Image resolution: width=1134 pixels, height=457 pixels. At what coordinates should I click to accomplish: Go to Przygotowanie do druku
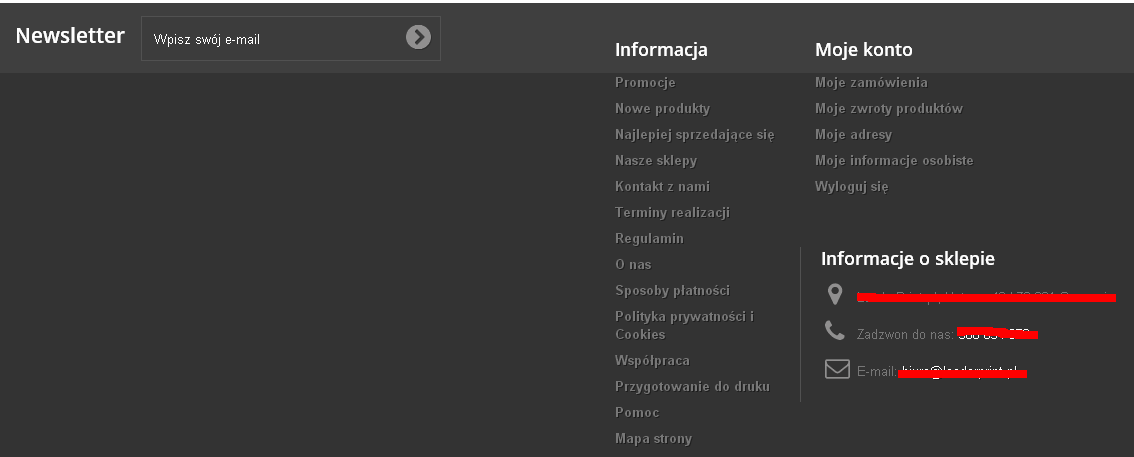[692, 387]
